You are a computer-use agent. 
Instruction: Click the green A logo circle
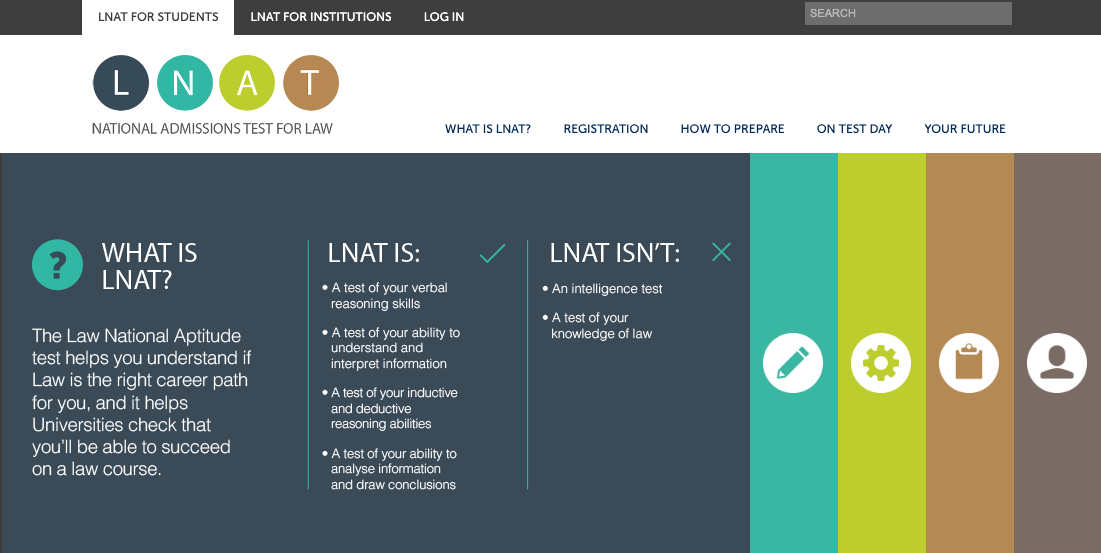(247, 83)
